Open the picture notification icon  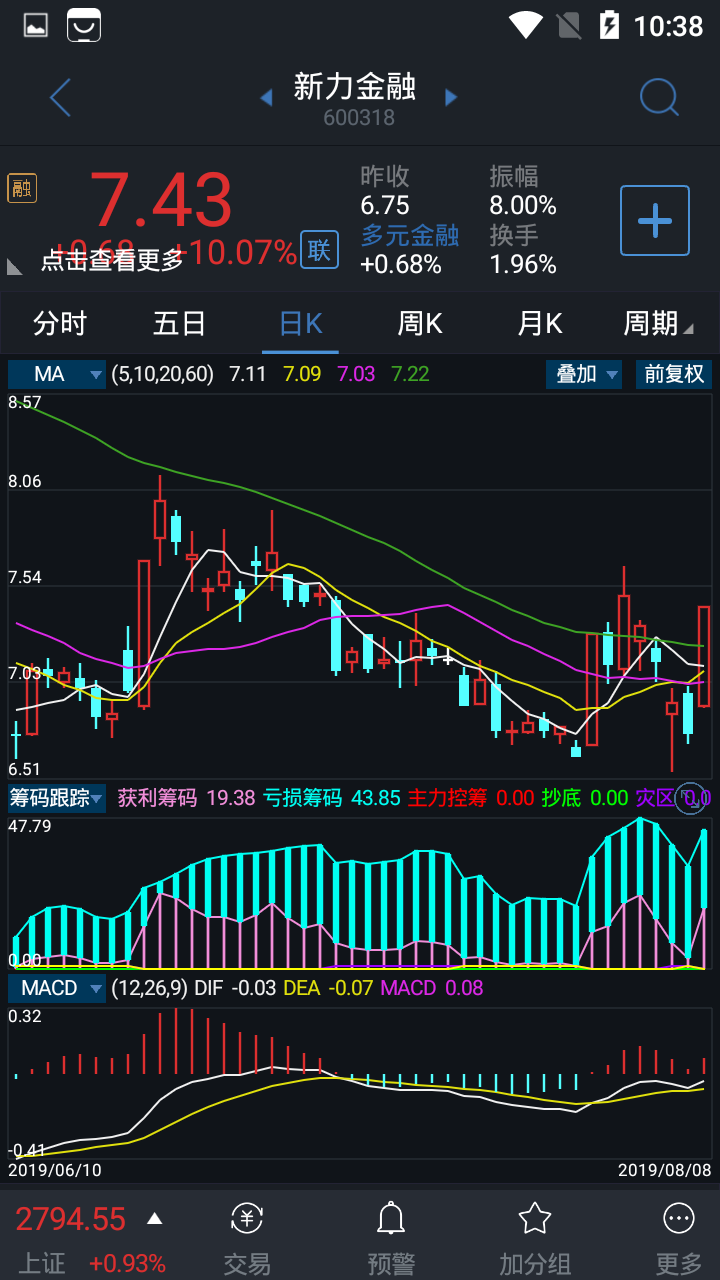(36, 26)
